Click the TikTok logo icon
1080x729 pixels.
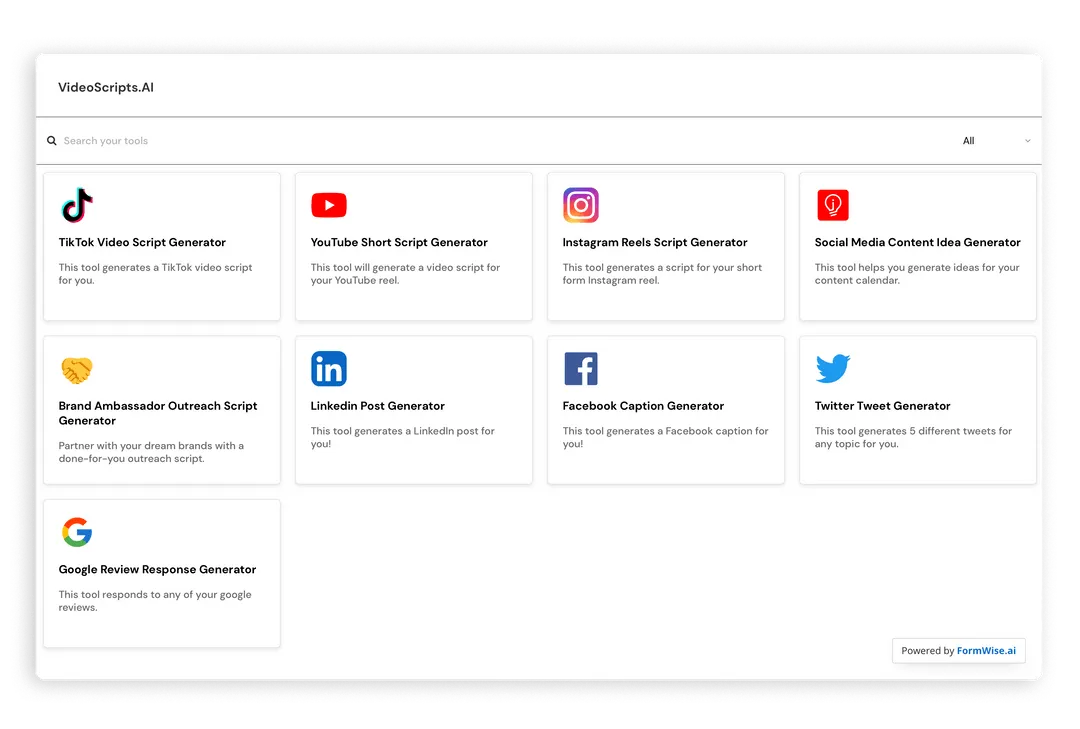[x=77, y=205]
